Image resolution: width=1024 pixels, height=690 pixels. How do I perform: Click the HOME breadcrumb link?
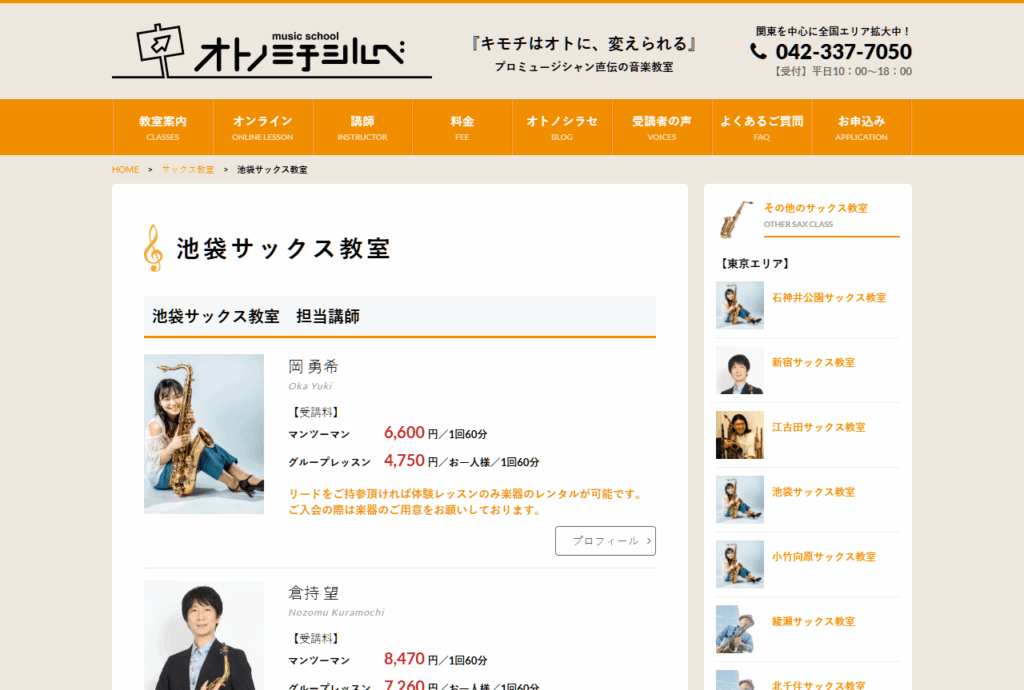click(124, 169)
